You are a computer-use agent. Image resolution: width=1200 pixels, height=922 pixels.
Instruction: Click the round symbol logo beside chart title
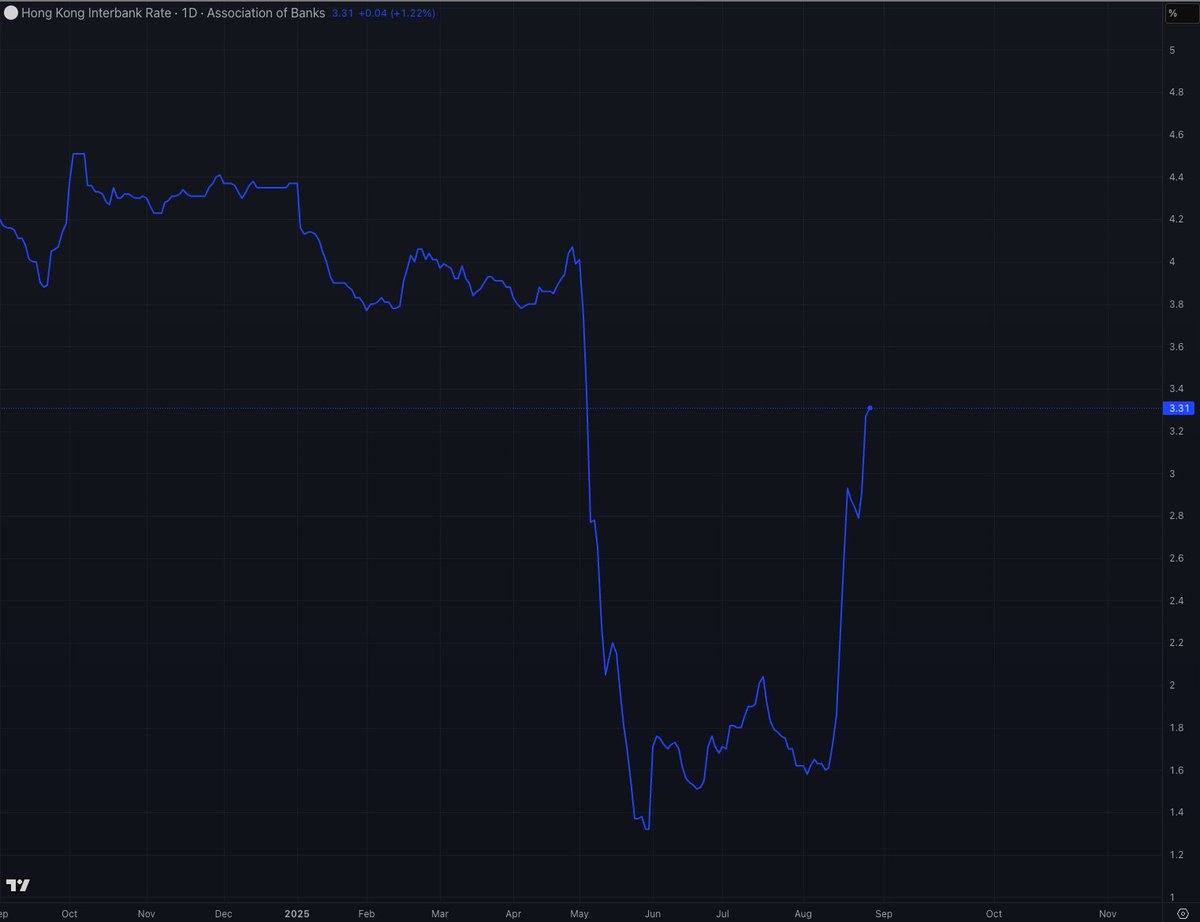11,13
